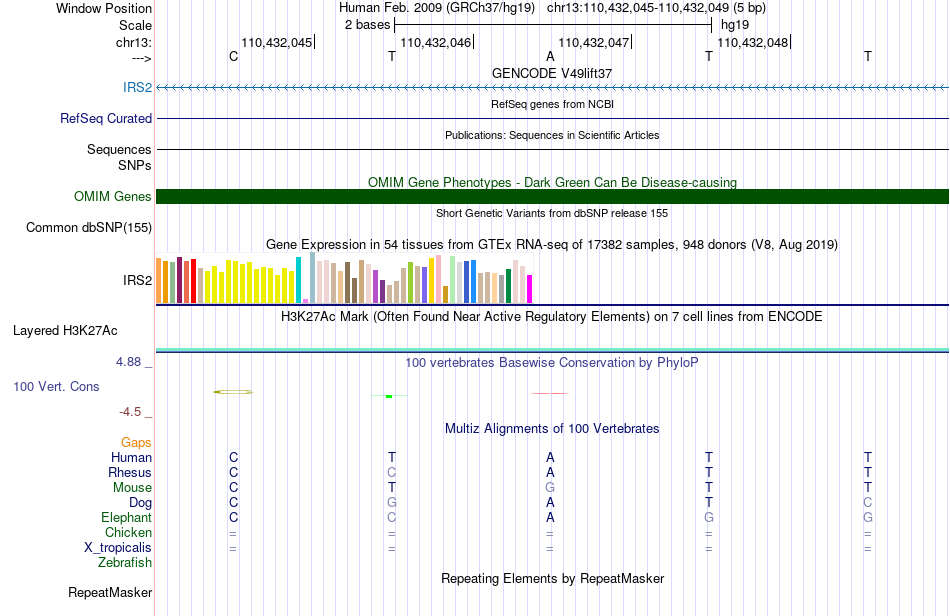Click the title 'GENCODE V49lift37'

tap(552, 73)
